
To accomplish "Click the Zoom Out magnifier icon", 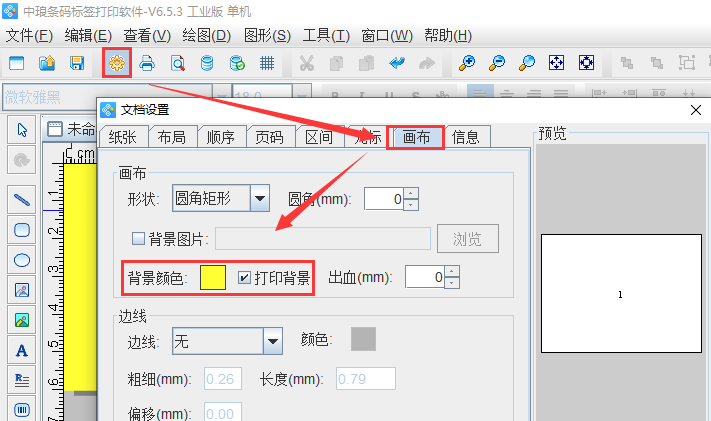I will click(x=497, y=63).
